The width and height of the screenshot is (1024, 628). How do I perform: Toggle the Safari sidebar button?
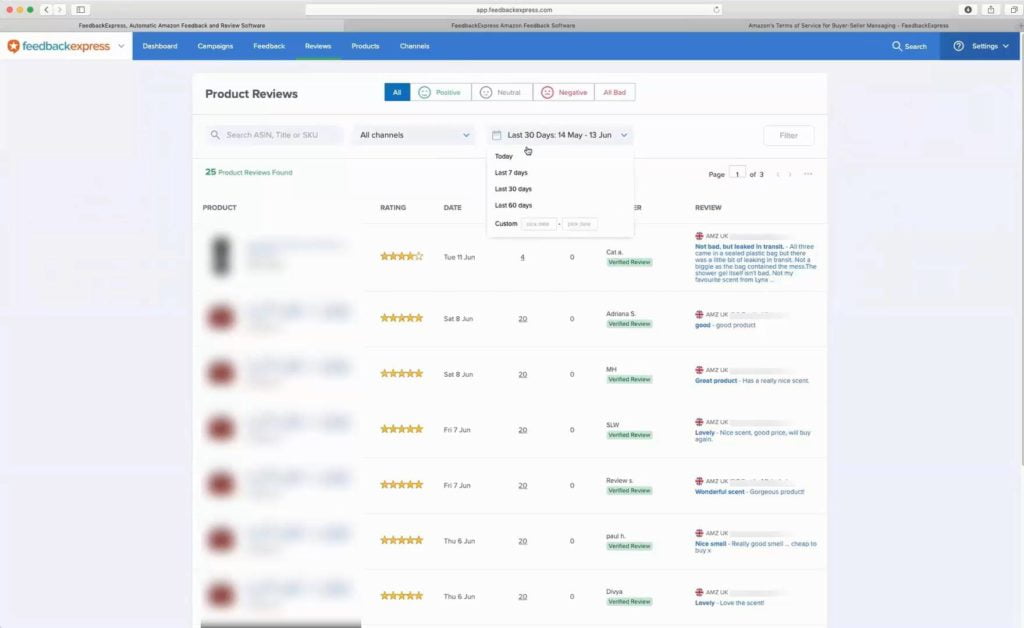point(80,10)
